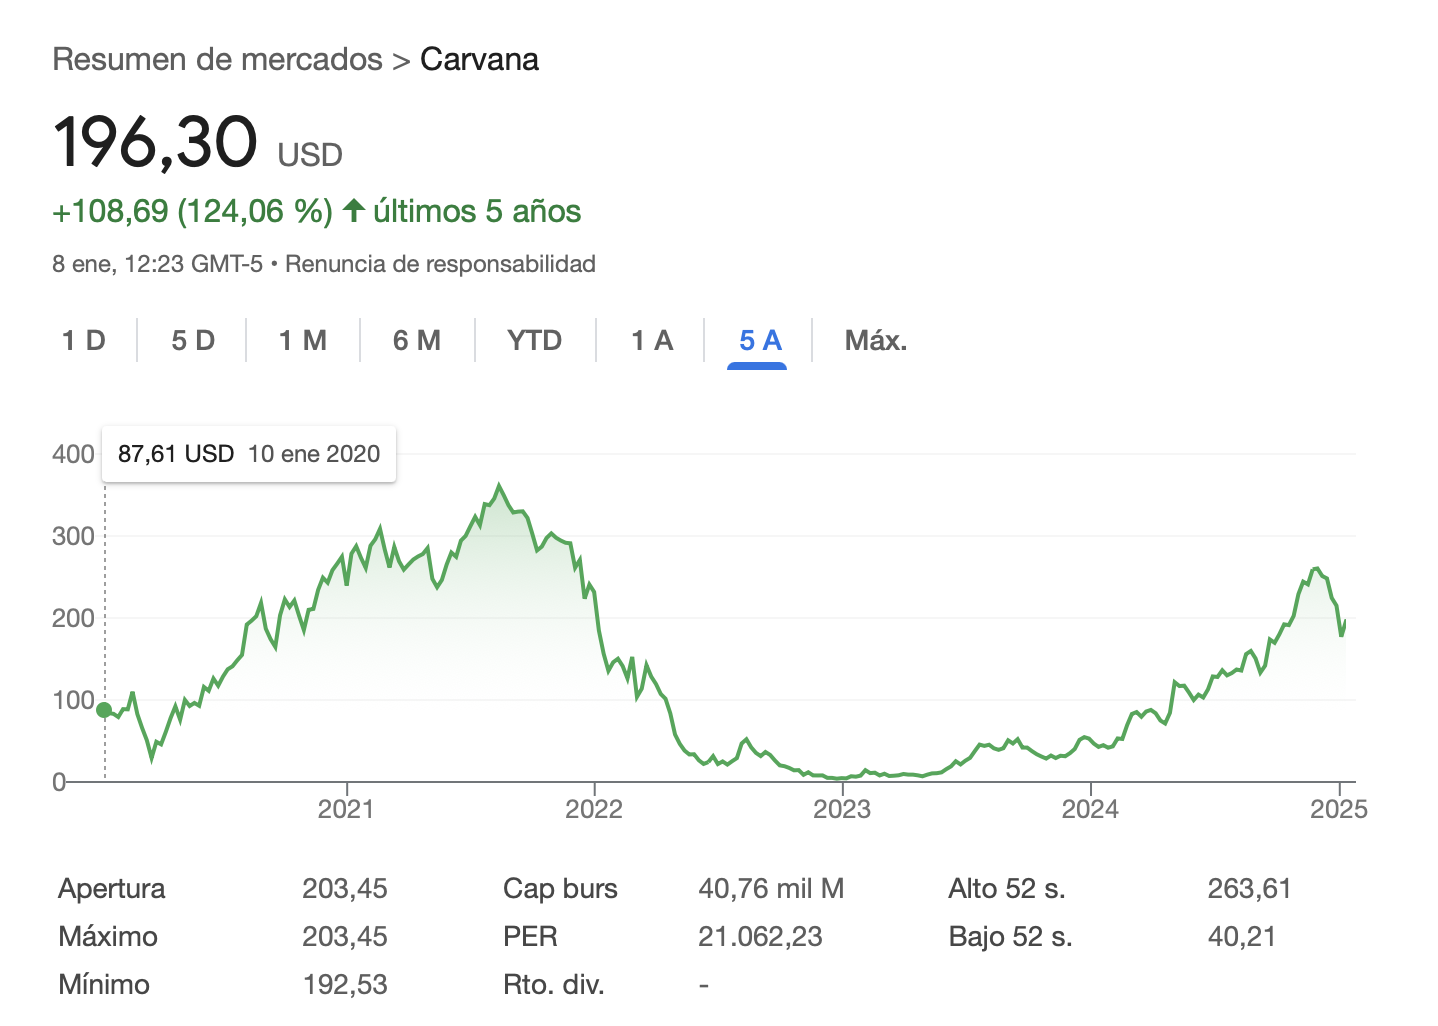Click the green data point marker on chart
The image size is (1438, 1026).
104,710
